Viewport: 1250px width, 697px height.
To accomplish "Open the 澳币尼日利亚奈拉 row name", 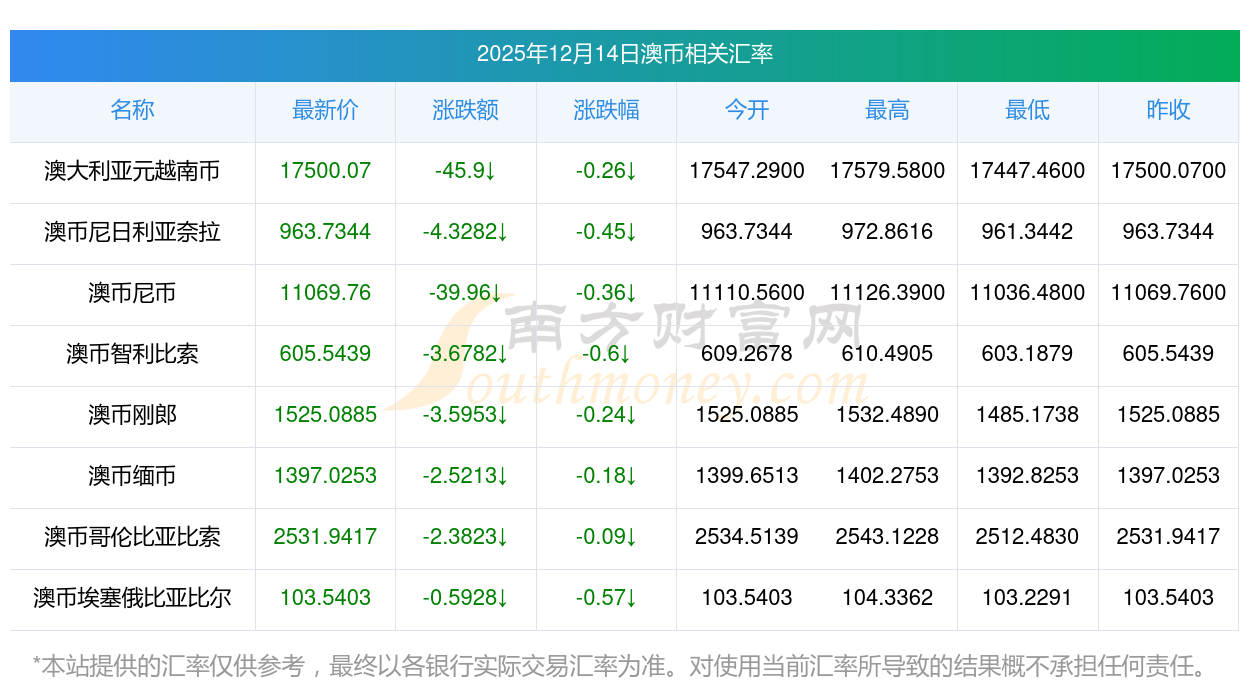I will point(132,232).
